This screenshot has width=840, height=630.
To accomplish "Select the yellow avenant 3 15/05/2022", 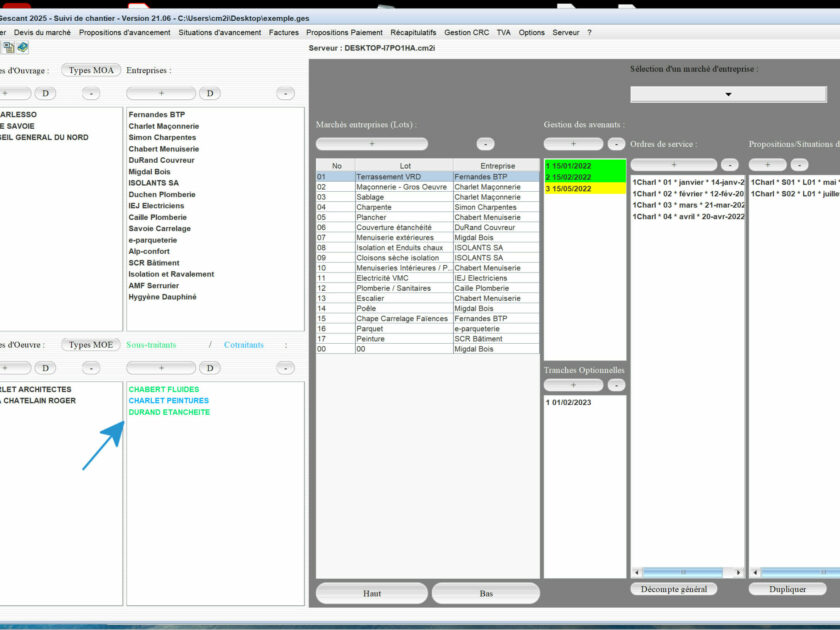I will pyautogui.click(x=585, y=189).
